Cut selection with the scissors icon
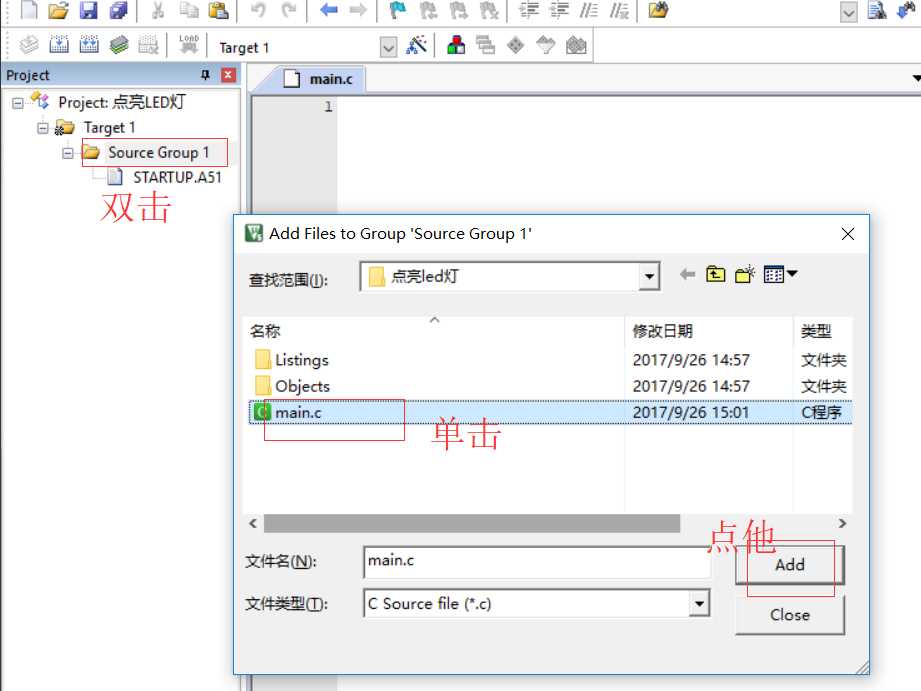Viewport: 921px width, 691px height. click(x=157, y=10)
